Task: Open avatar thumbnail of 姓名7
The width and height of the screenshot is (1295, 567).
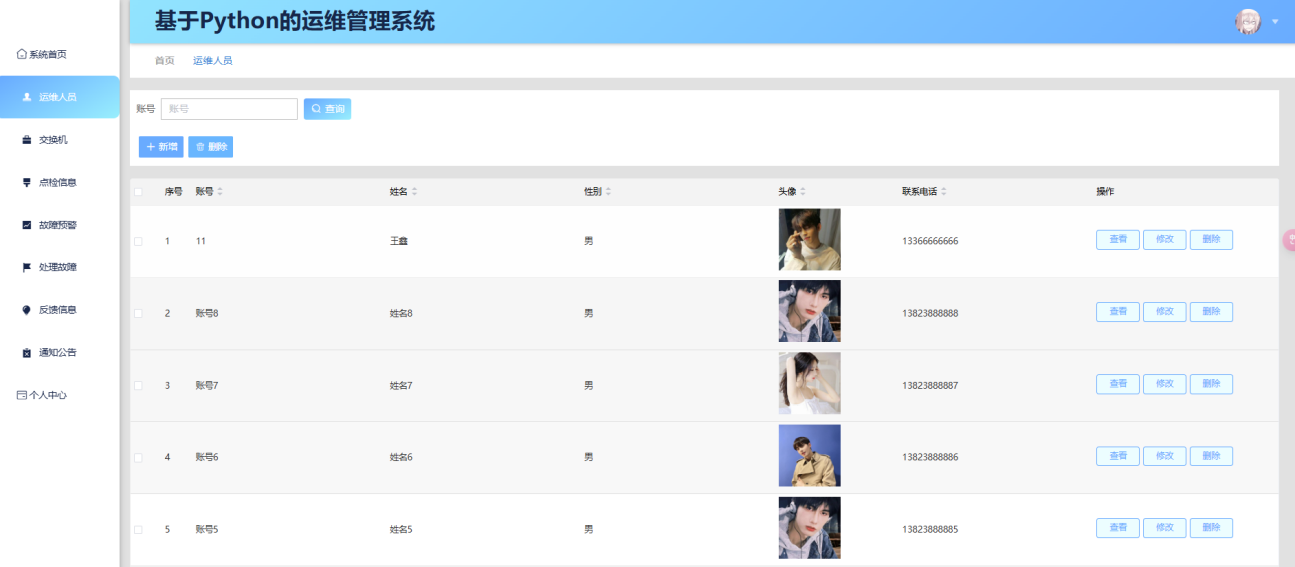Action: click(810, 384)
